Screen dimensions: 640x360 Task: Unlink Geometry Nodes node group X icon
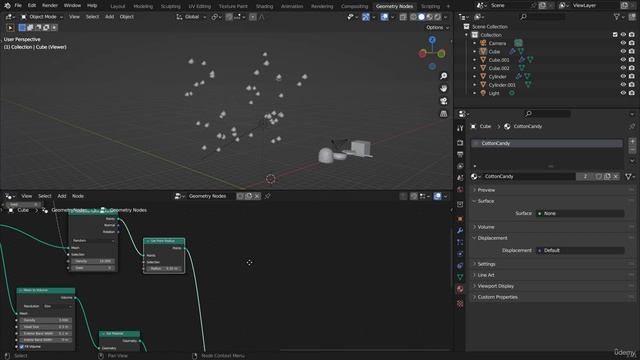[257, 196]
